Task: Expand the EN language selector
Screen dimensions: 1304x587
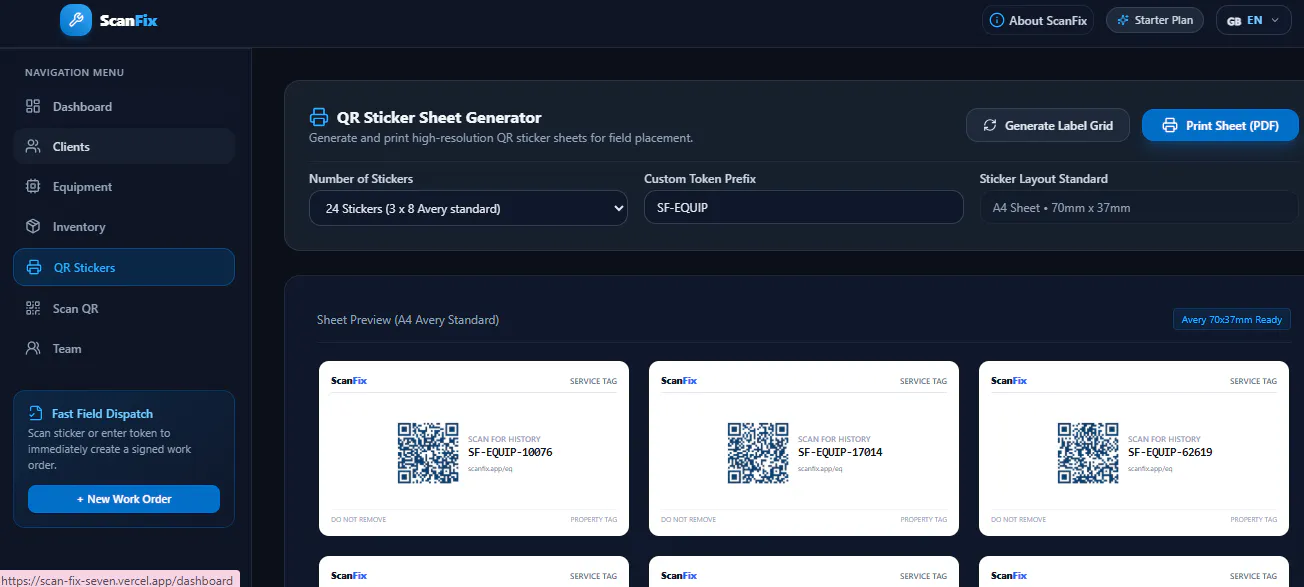Action: click(1253, 20)
